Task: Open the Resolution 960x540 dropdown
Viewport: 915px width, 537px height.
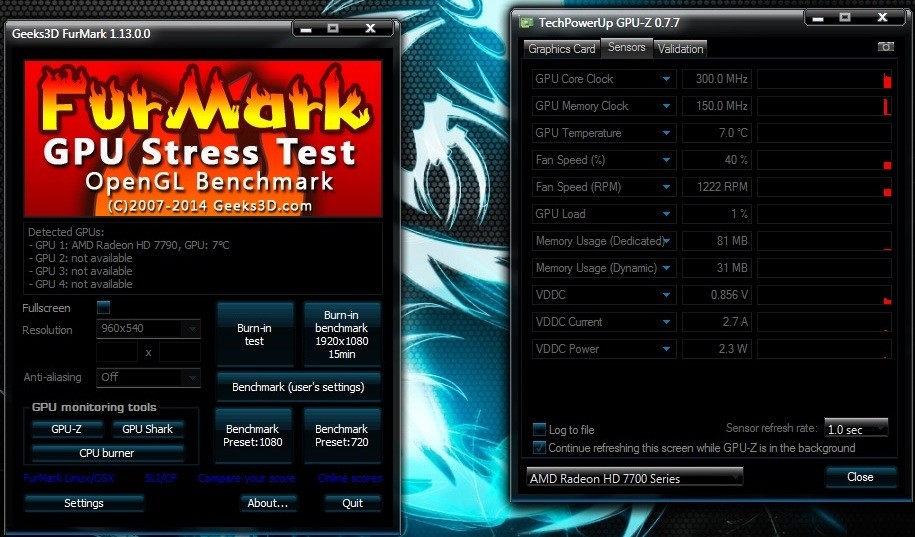Action: (148, 329)
